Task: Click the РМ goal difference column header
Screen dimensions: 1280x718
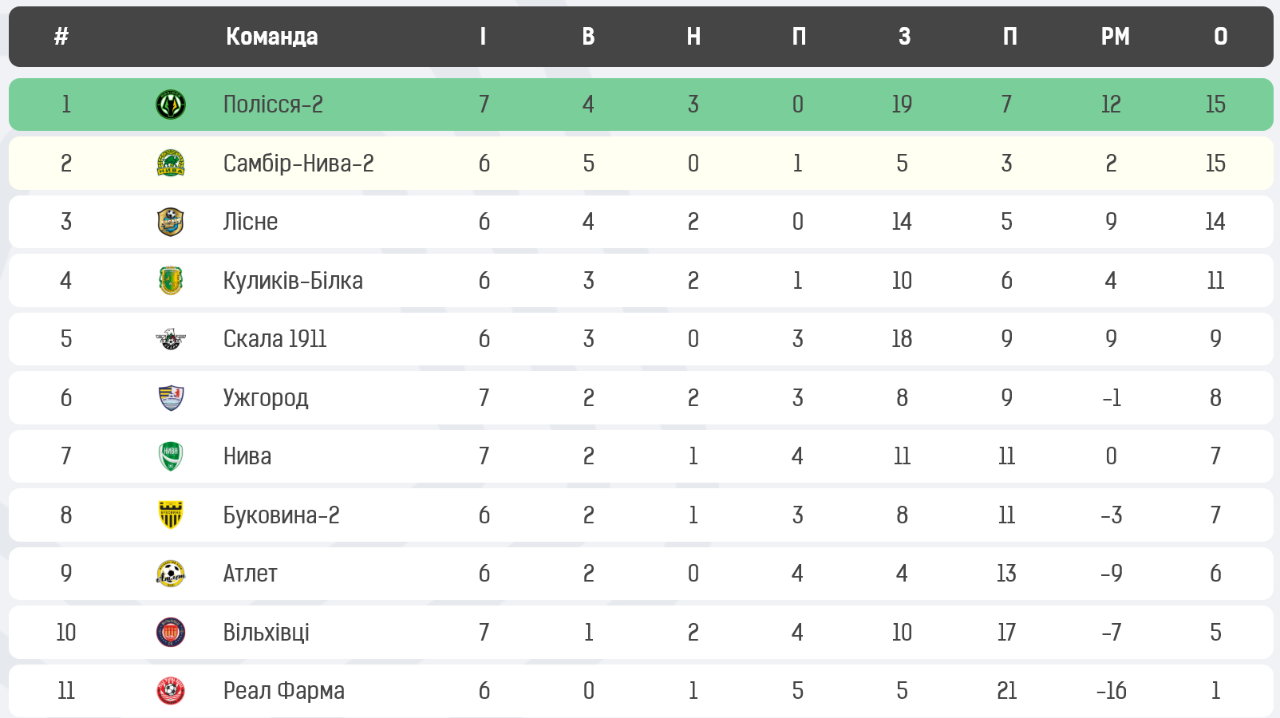Action: [x=1115, y=37]
